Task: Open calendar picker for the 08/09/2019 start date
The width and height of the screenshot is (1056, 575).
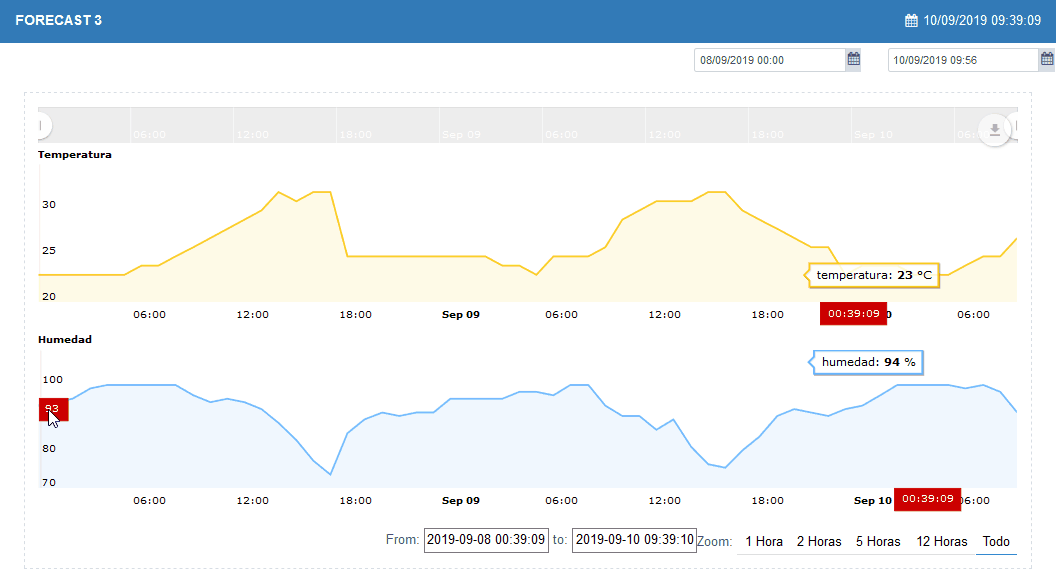Action: (853, 59)
